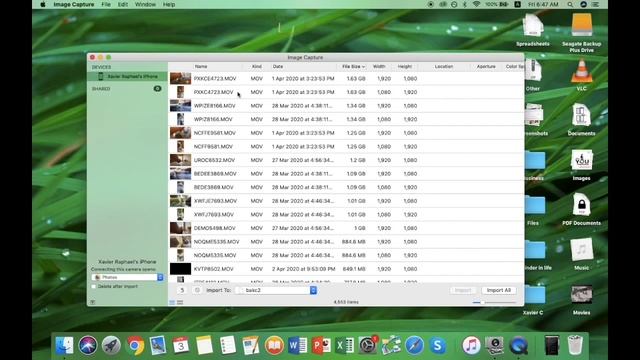Open QuickTime Player from the dock
The image size is (640, 360).
(518, 346)
